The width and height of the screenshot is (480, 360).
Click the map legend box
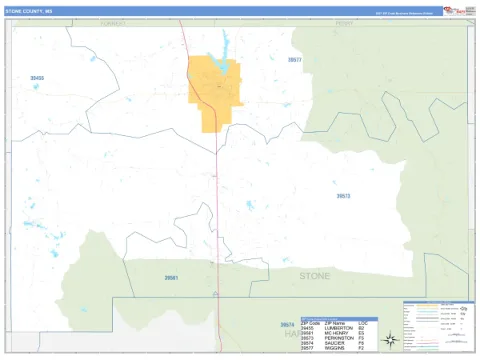point(439,326)
